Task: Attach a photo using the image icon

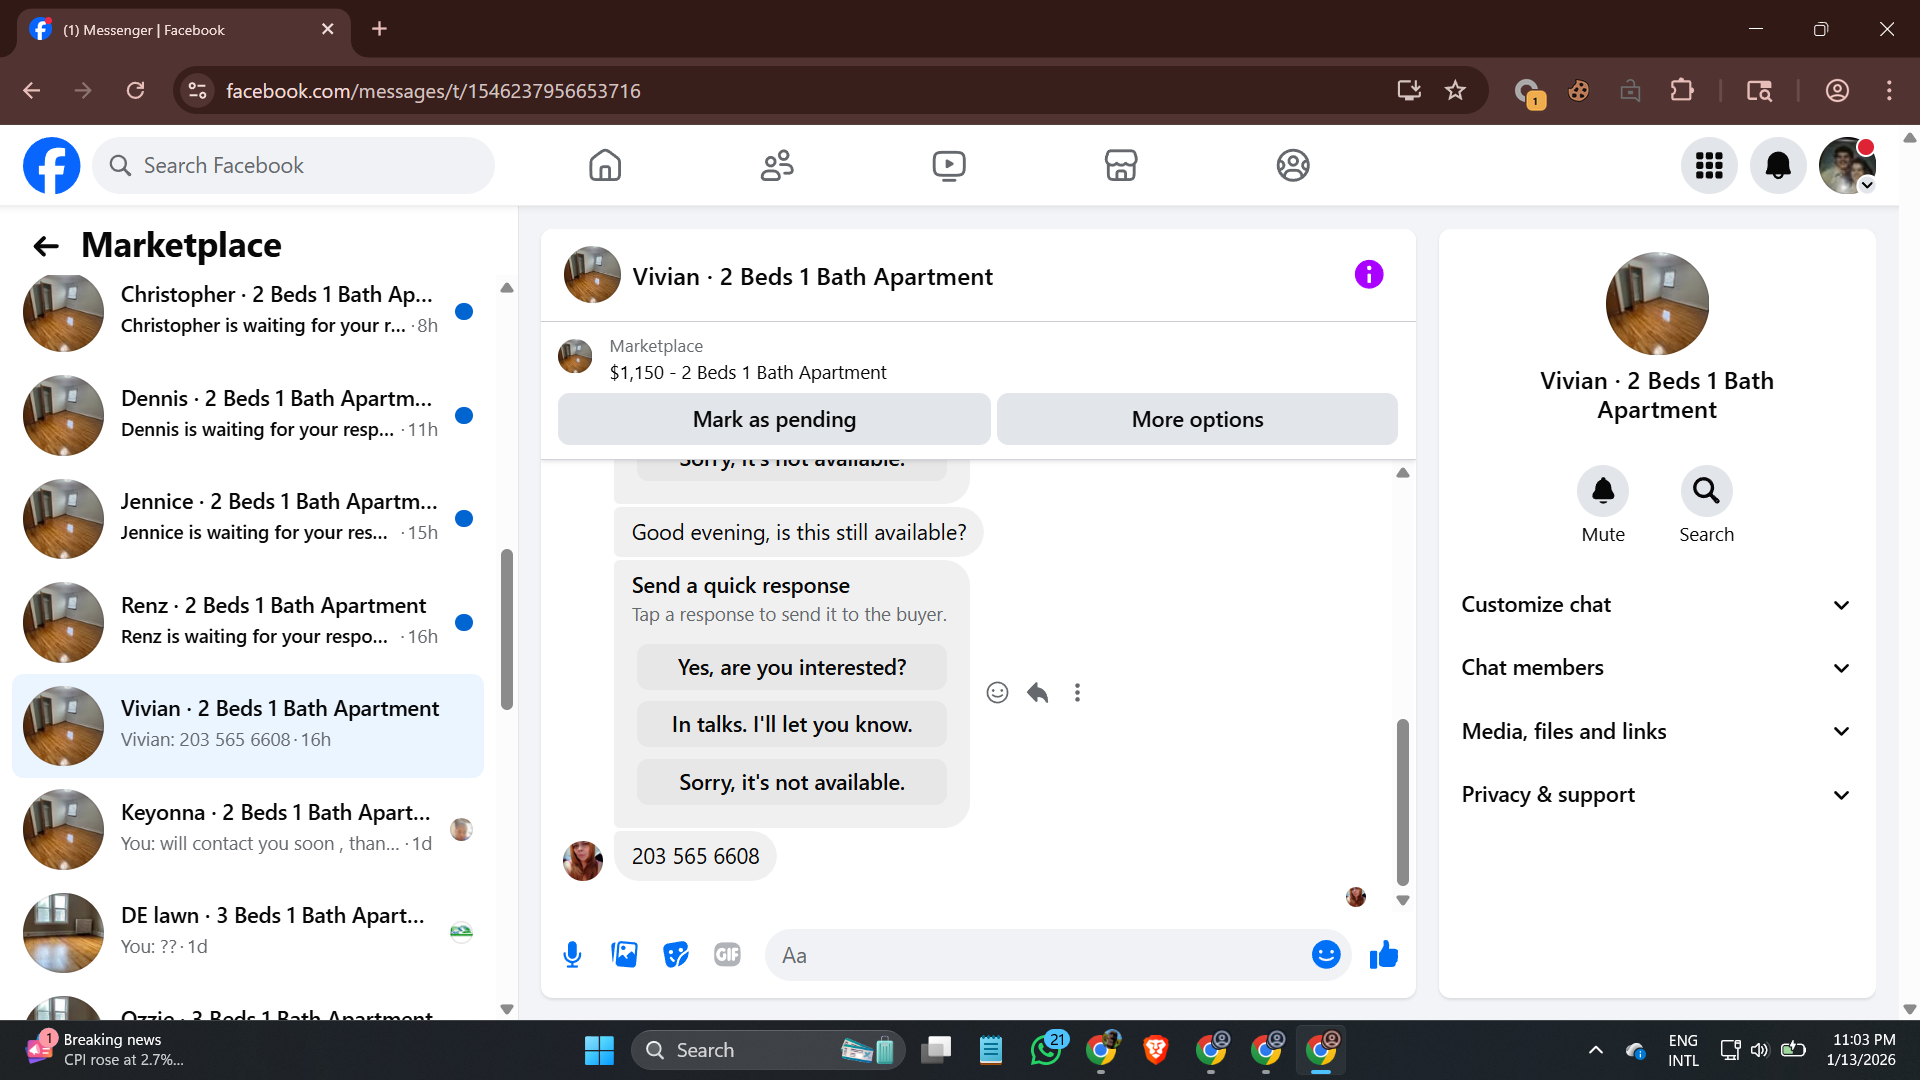Action: 624,955
